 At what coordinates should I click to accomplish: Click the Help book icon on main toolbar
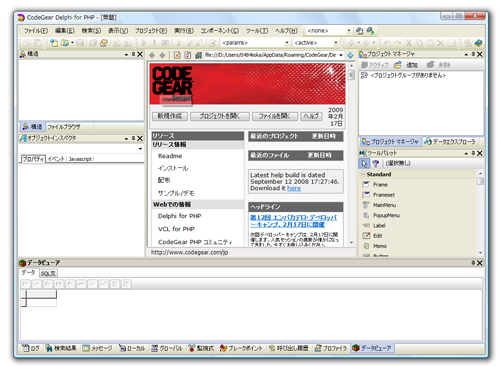(478, 43)
